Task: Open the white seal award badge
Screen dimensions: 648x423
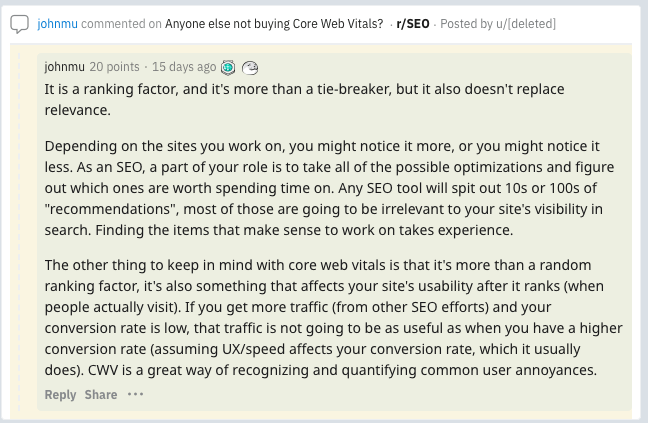Action: point(250,67)
